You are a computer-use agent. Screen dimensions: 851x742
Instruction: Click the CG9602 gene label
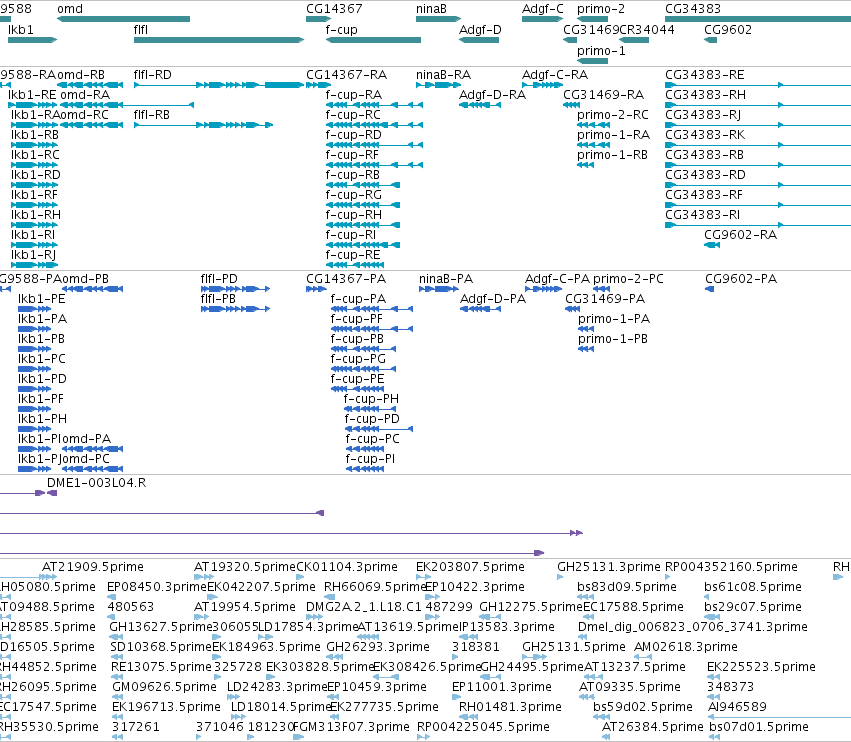(728, 29)
